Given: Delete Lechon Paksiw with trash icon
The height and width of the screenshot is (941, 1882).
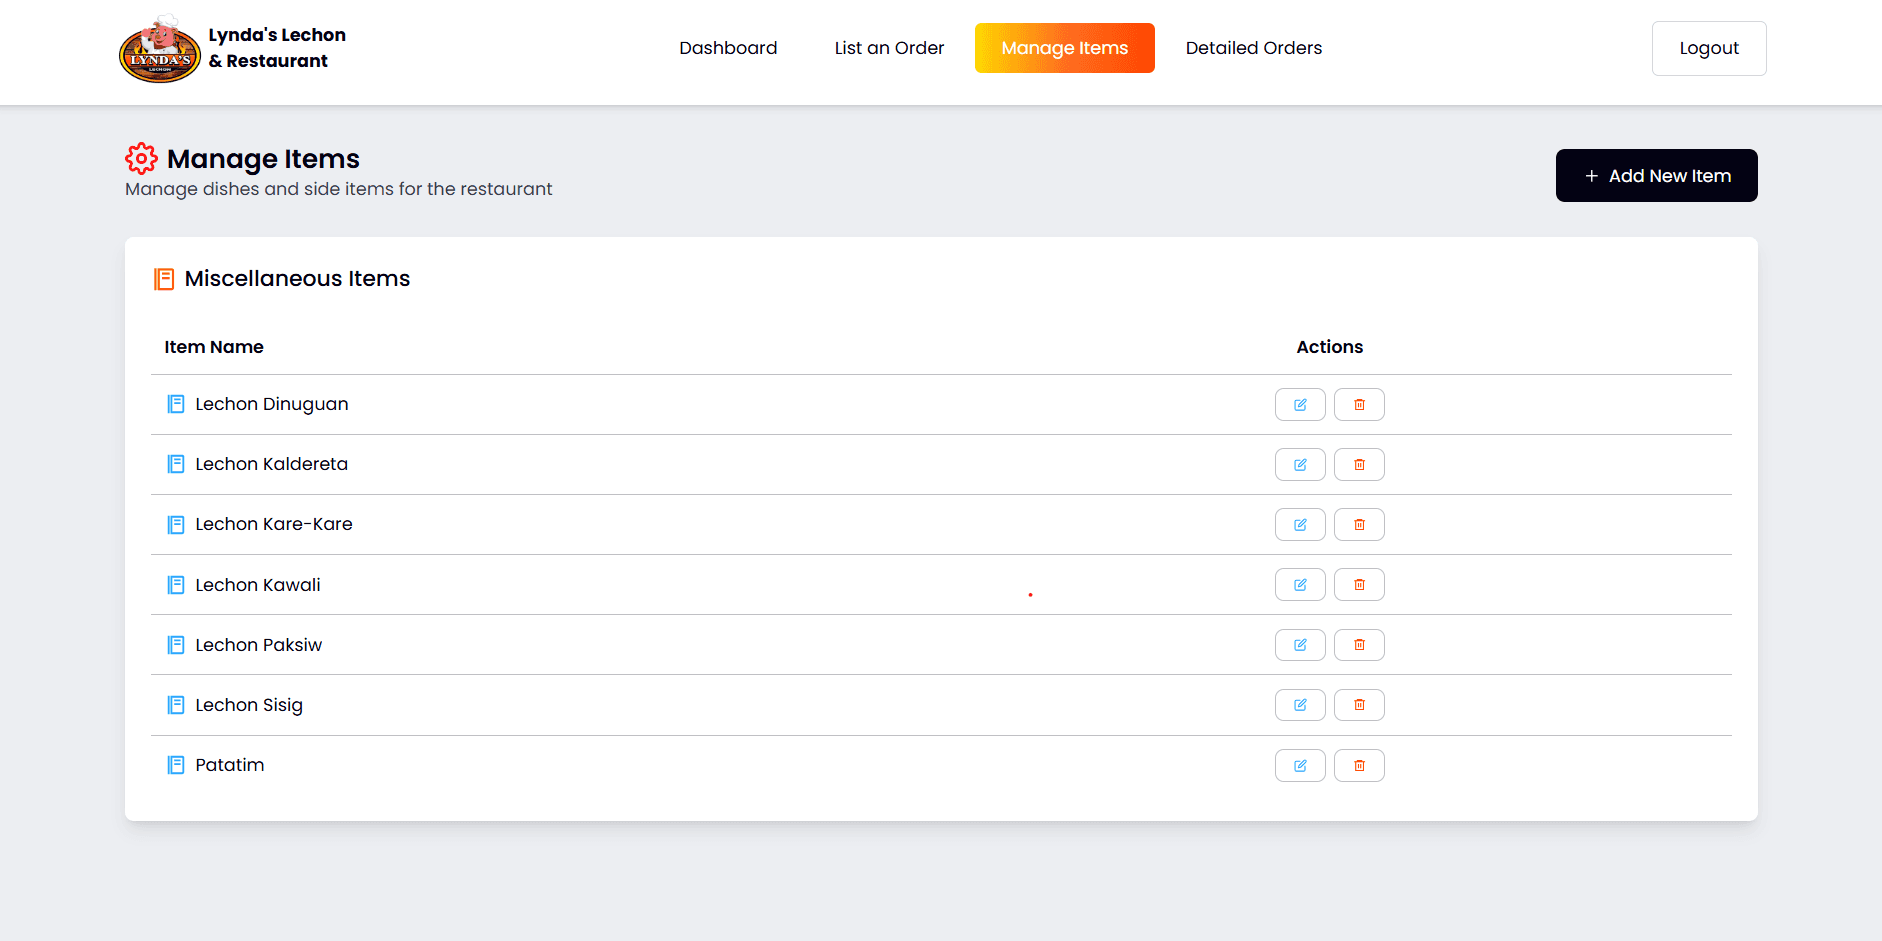Looking at the screenshot, I should [x=1359, y=645].
